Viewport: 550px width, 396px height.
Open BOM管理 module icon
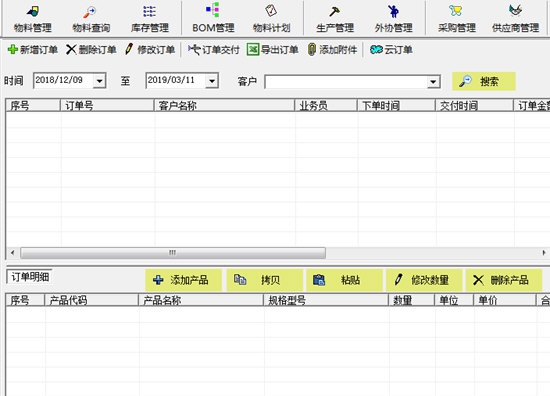(x=213, y=10)
